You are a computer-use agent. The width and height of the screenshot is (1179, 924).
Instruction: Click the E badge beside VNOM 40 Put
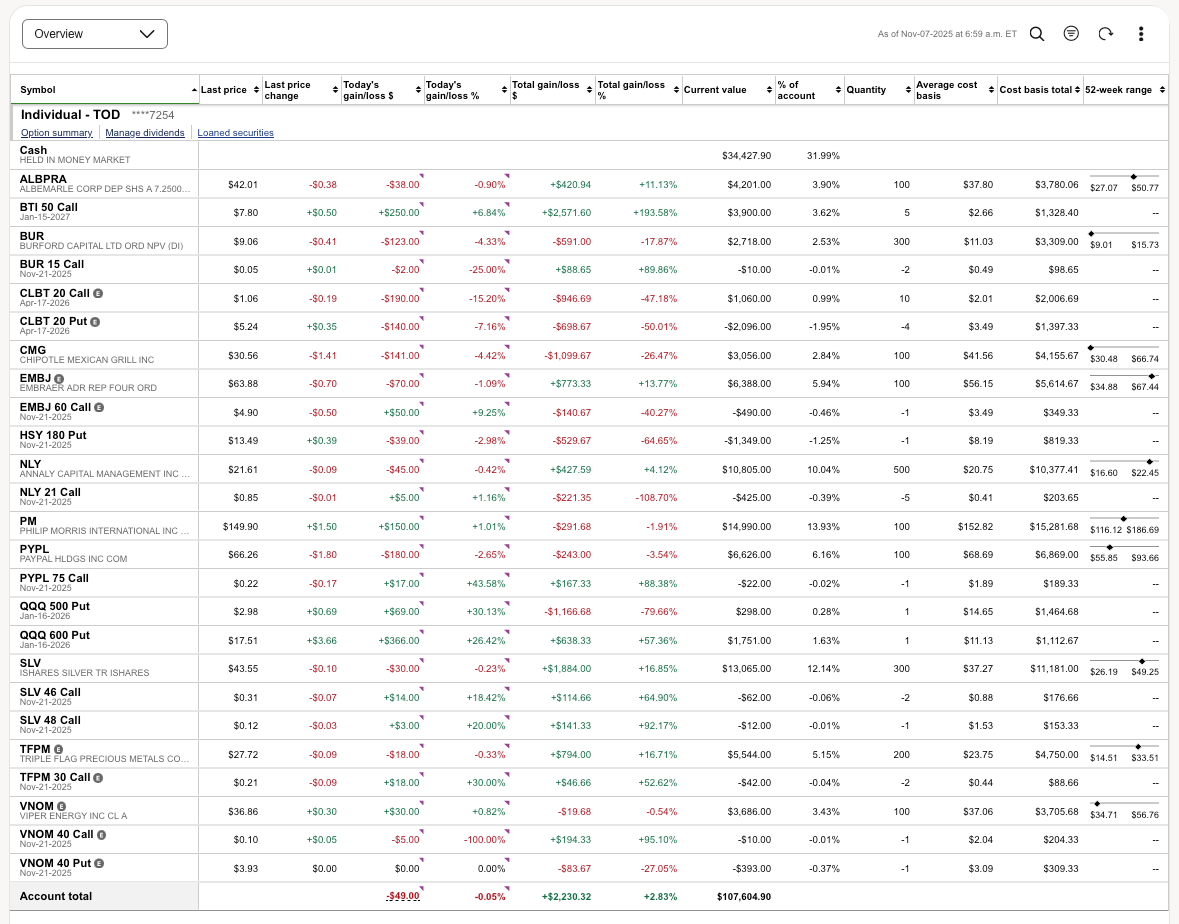tap(100, 863)
